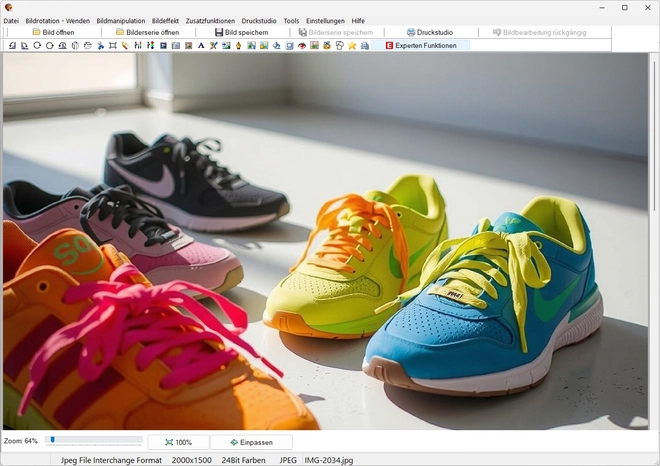660x466 pixels.
Task: Open the Zusatzfunktionen menu
Action: point(210,20)
